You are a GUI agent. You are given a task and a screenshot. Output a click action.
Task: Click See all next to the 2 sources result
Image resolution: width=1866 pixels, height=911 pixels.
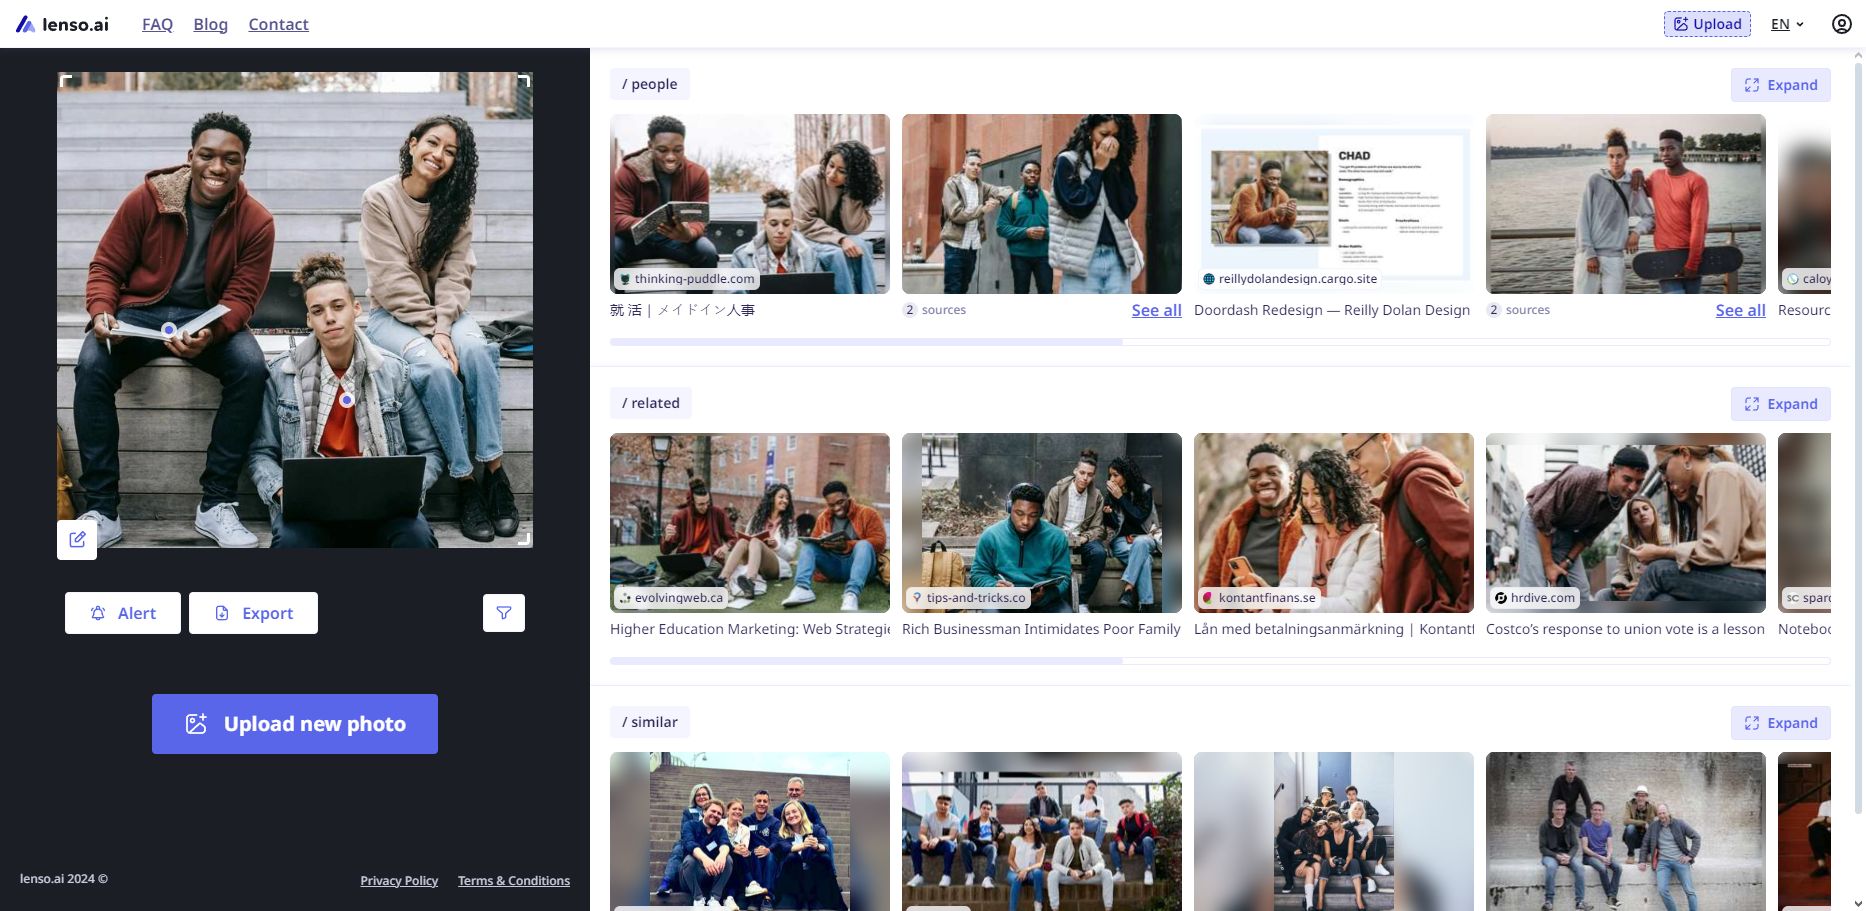pos(1156,310)
